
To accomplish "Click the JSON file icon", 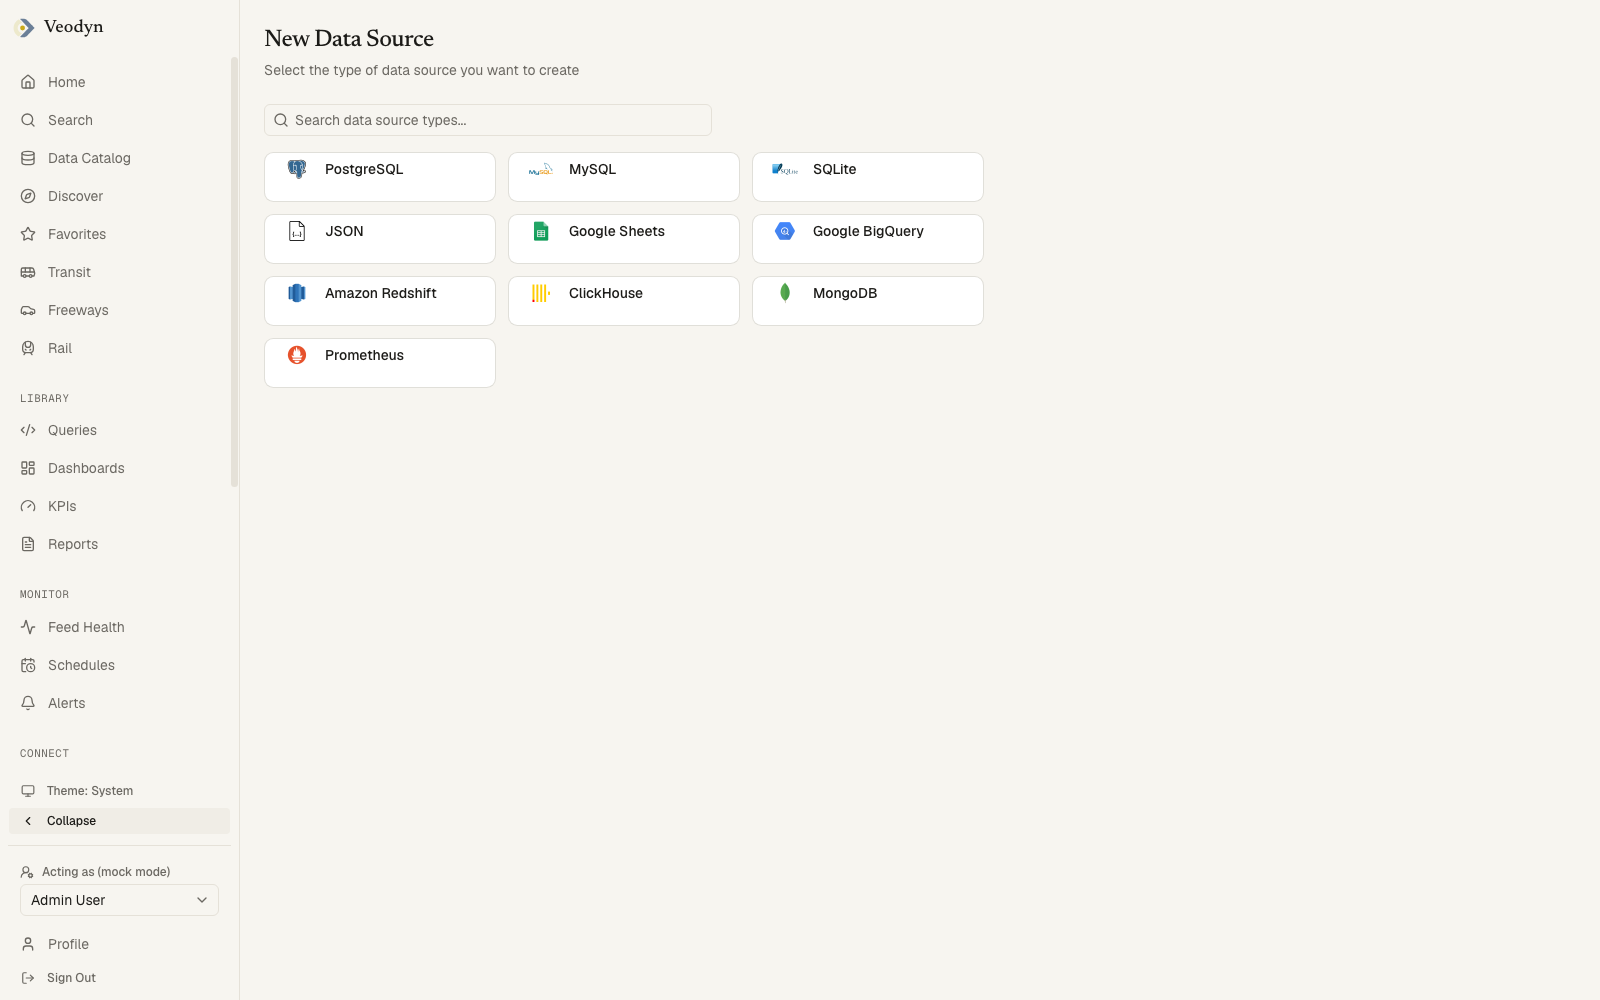I will click(x=297, y=231).
